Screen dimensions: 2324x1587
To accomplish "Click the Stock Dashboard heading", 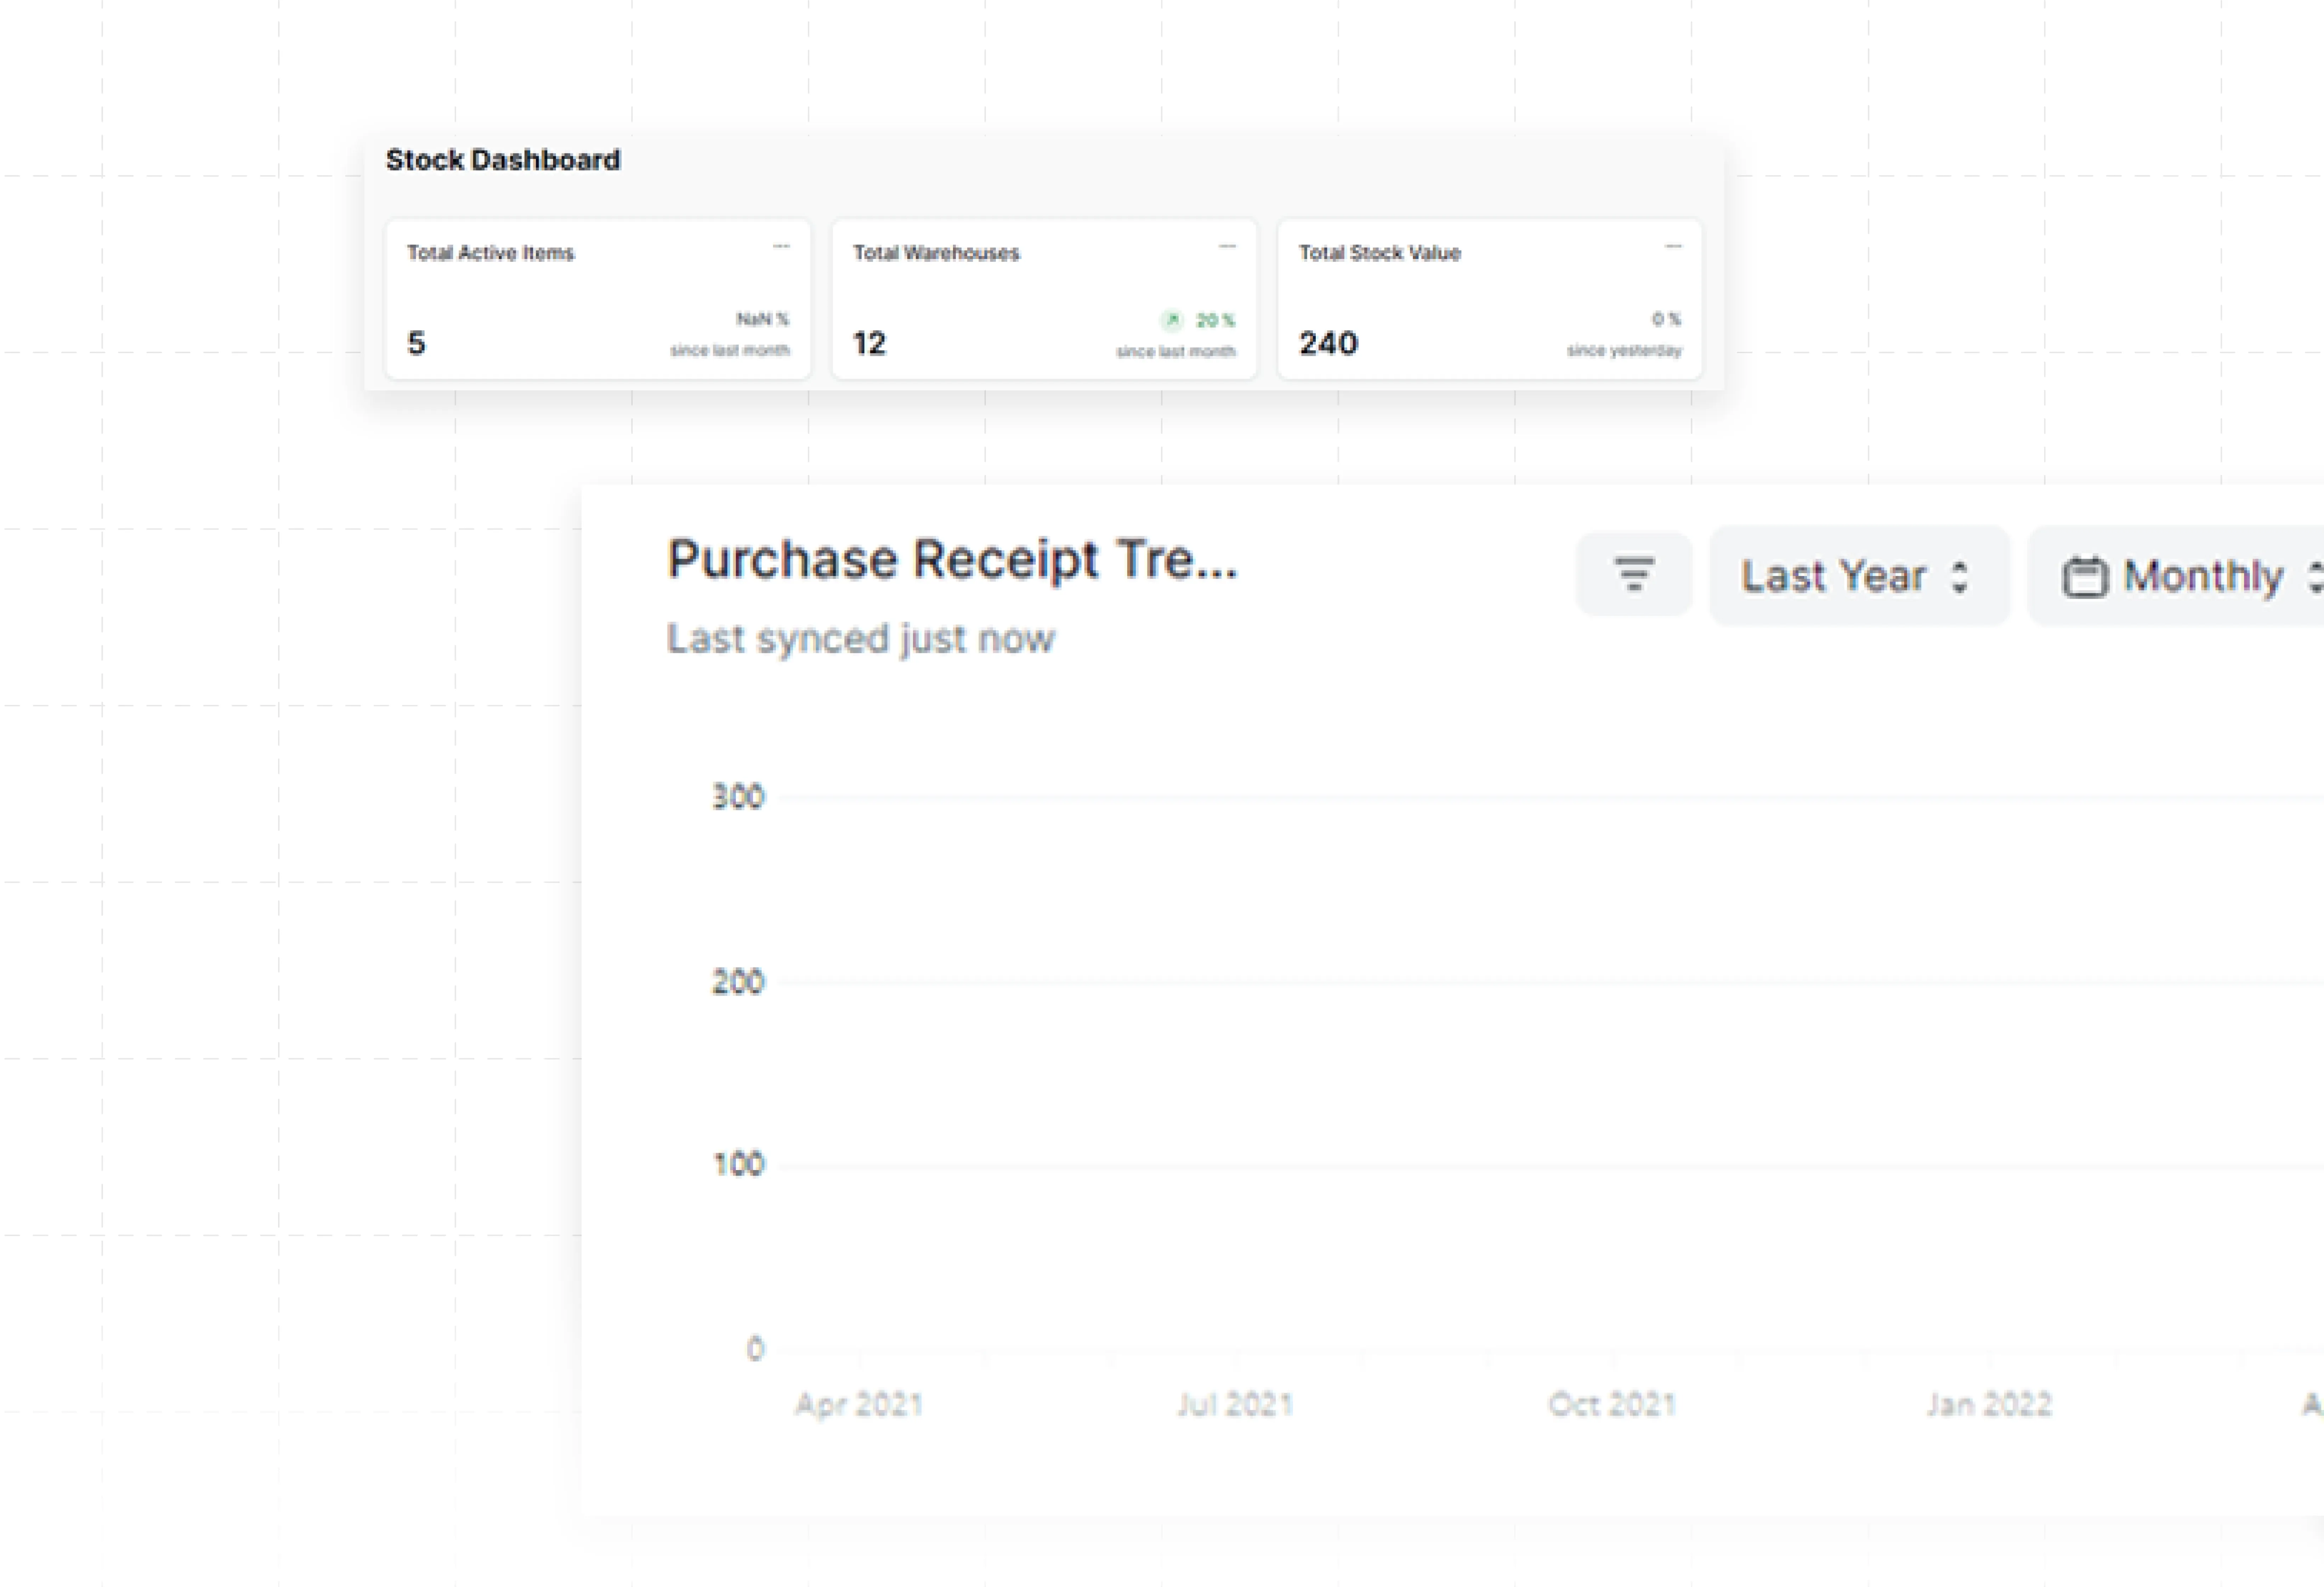I will 503,160.
